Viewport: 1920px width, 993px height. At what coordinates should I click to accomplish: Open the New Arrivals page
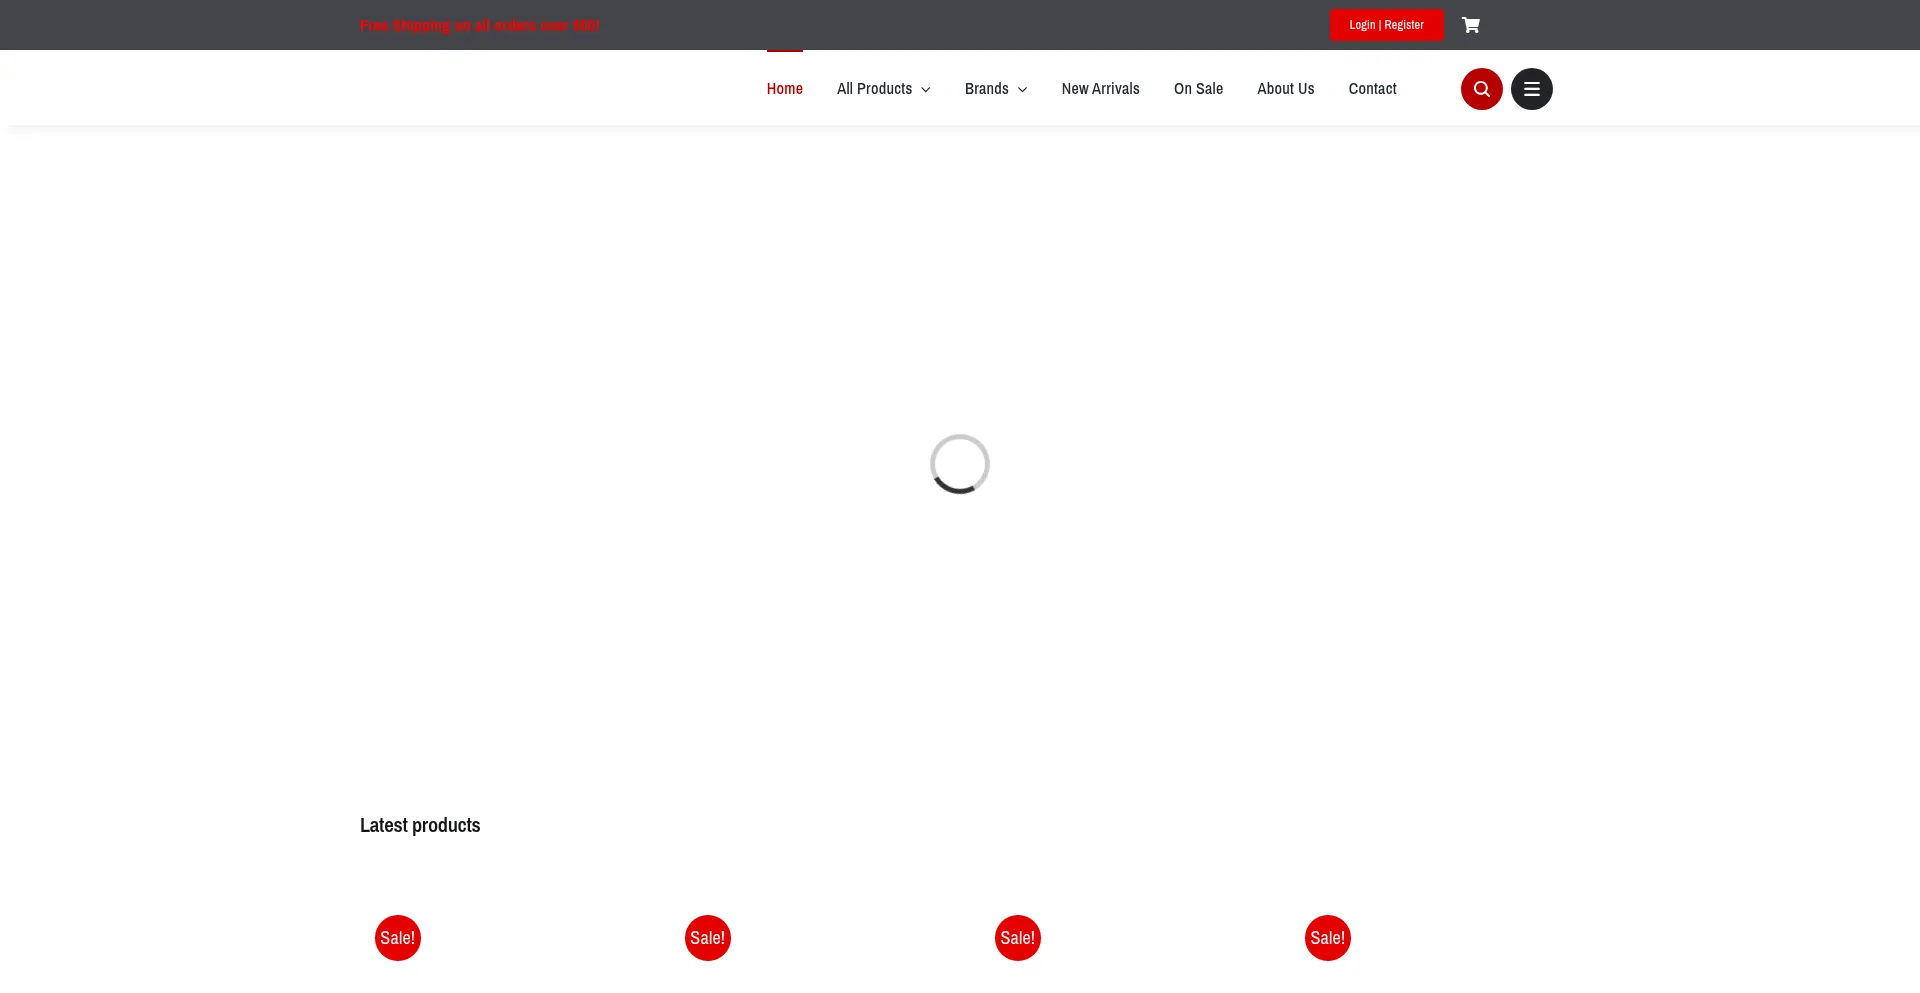pyautogui.click(x=1100, y=89)
